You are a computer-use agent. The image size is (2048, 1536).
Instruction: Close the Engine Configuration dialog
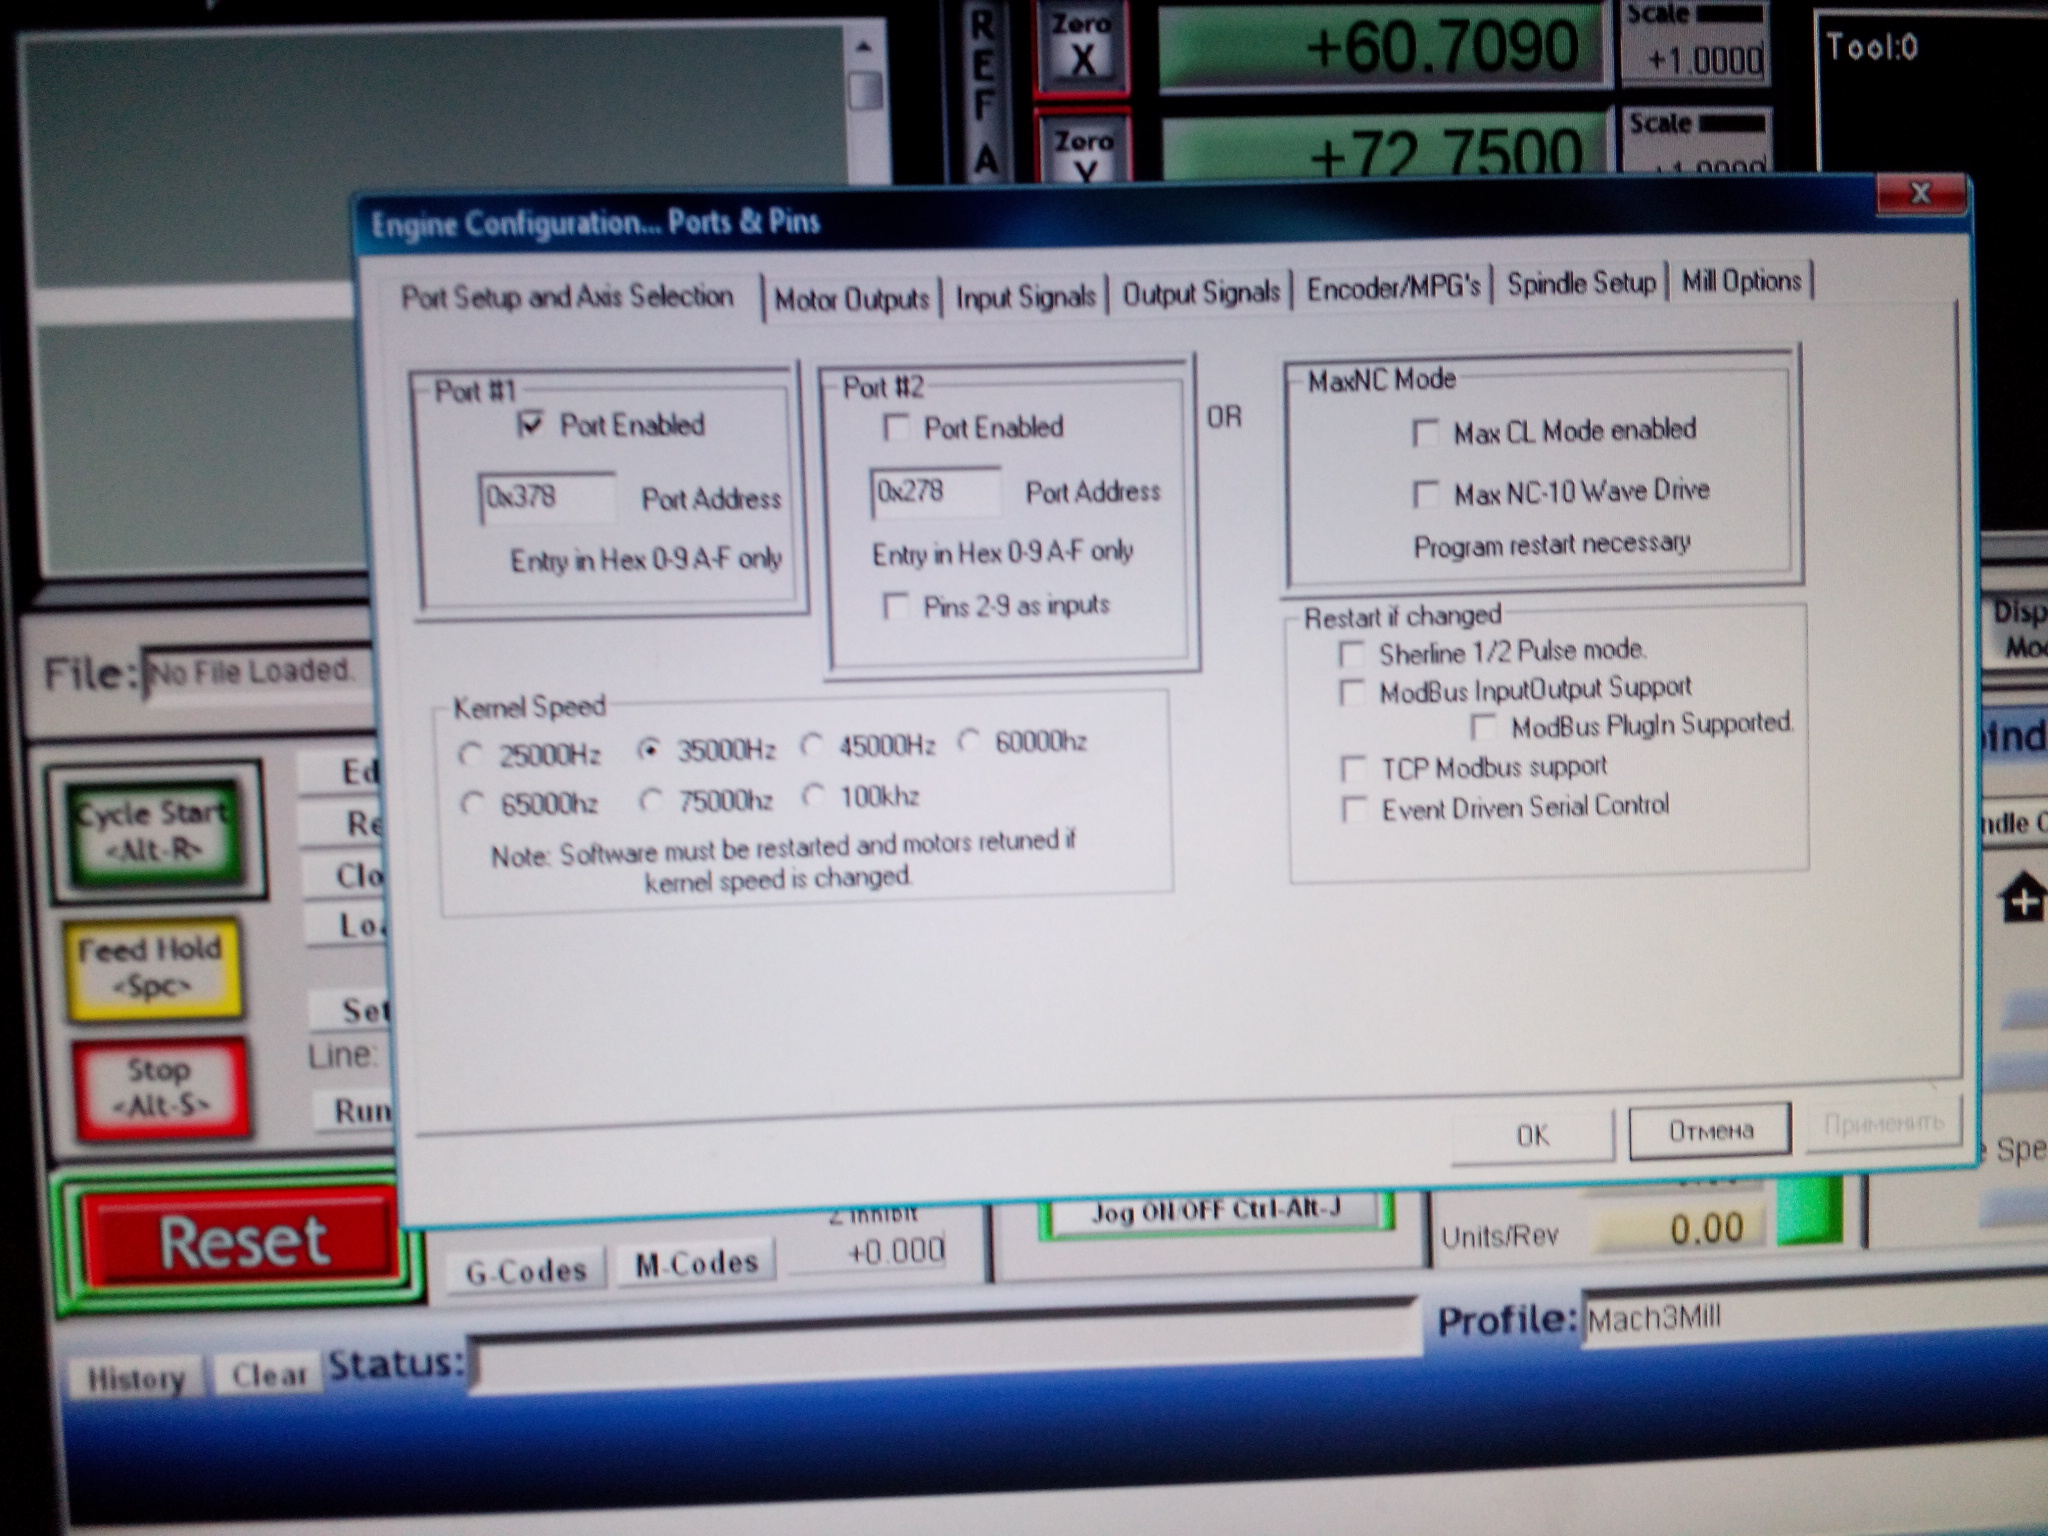(1919, 194)
